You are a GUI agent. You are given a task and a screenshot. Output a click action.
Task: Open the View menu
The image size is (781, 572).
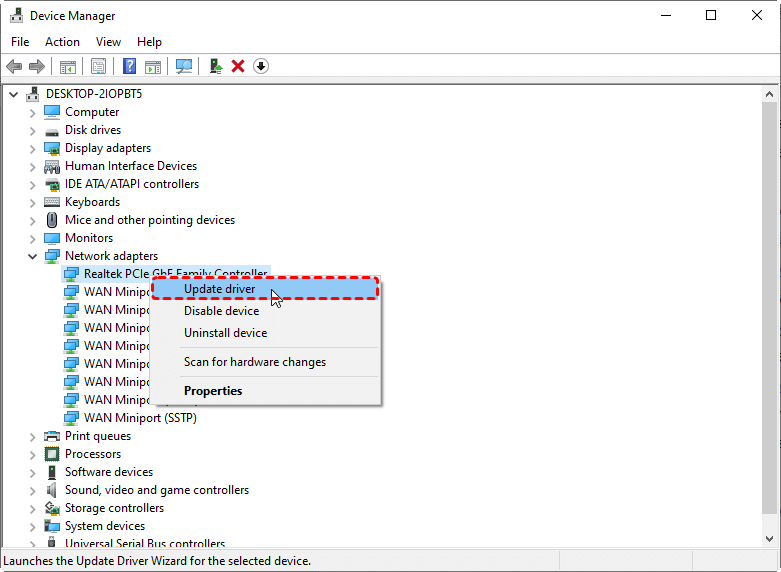pyautogui.click(x=108, y=42)
